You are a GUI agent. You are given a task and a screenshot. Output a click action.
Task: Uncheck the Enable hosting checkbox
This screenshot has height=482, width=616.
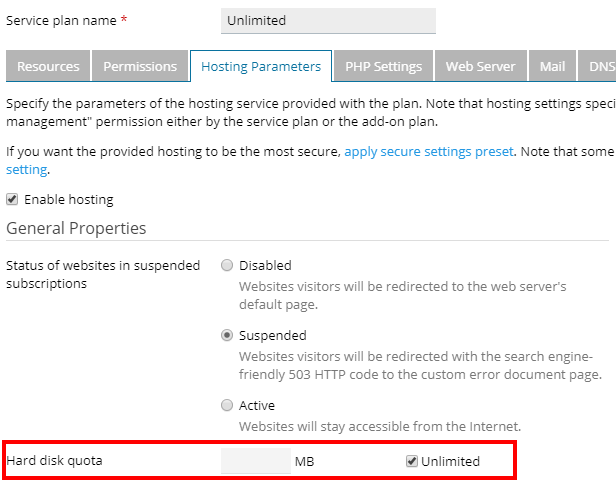click(x=12, y=199)
